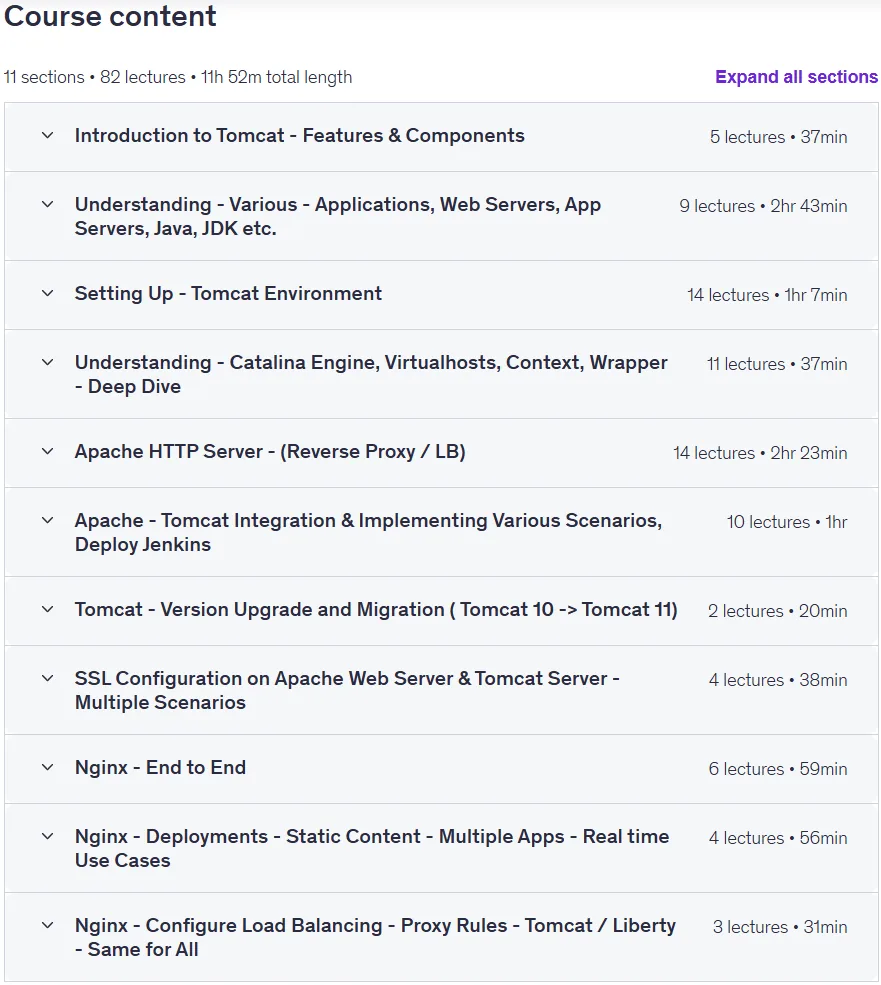Expand the Tomcat Version Upgrade chevron
881x985 pixels.
point(48,609)
